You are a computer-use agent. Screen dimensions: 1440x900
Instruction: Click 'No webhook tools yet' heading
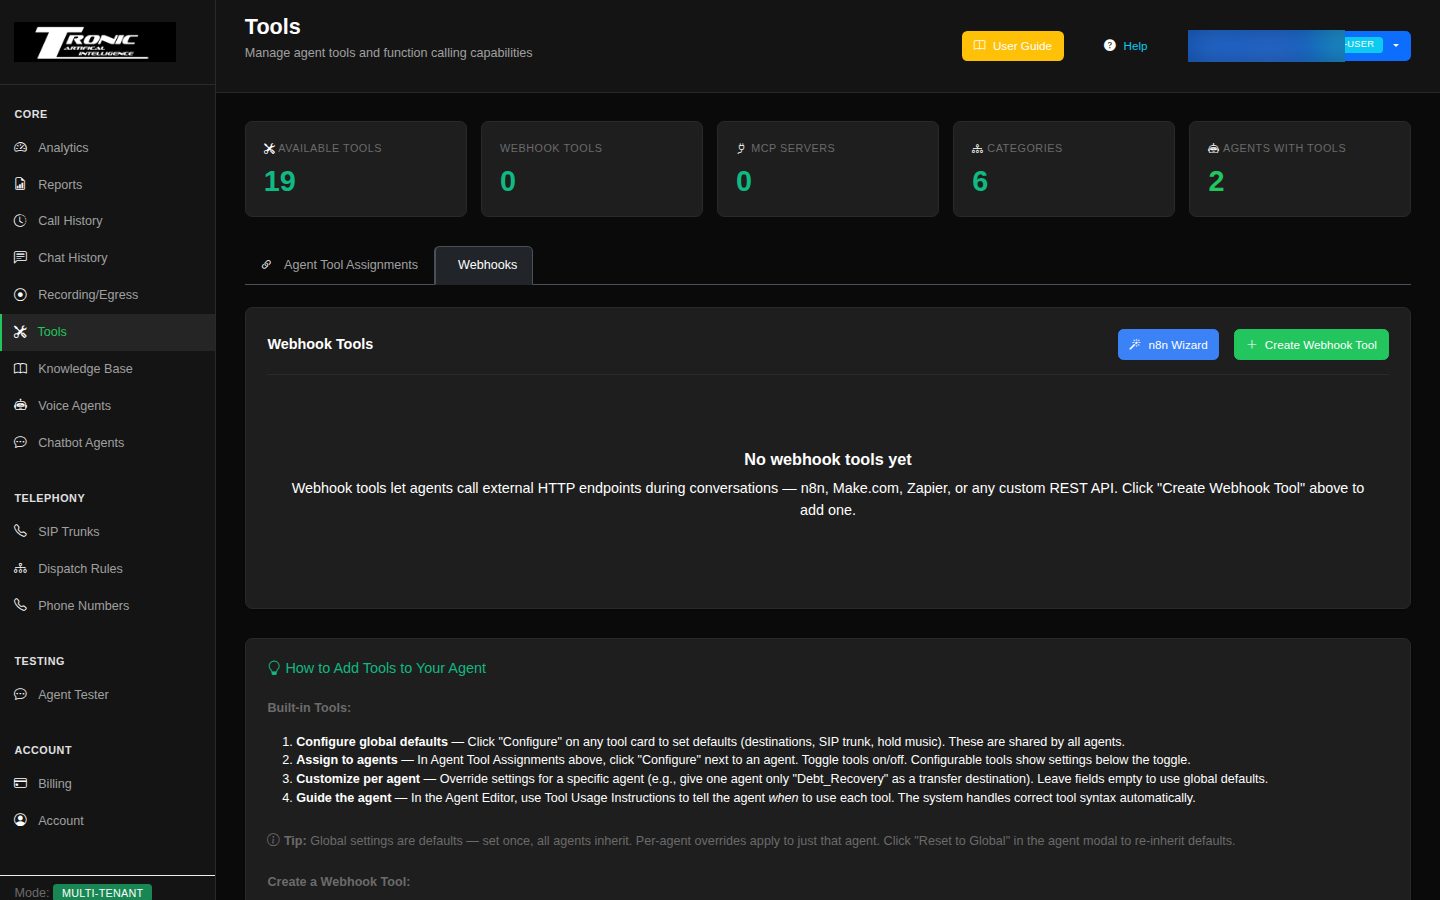[828, 459]
